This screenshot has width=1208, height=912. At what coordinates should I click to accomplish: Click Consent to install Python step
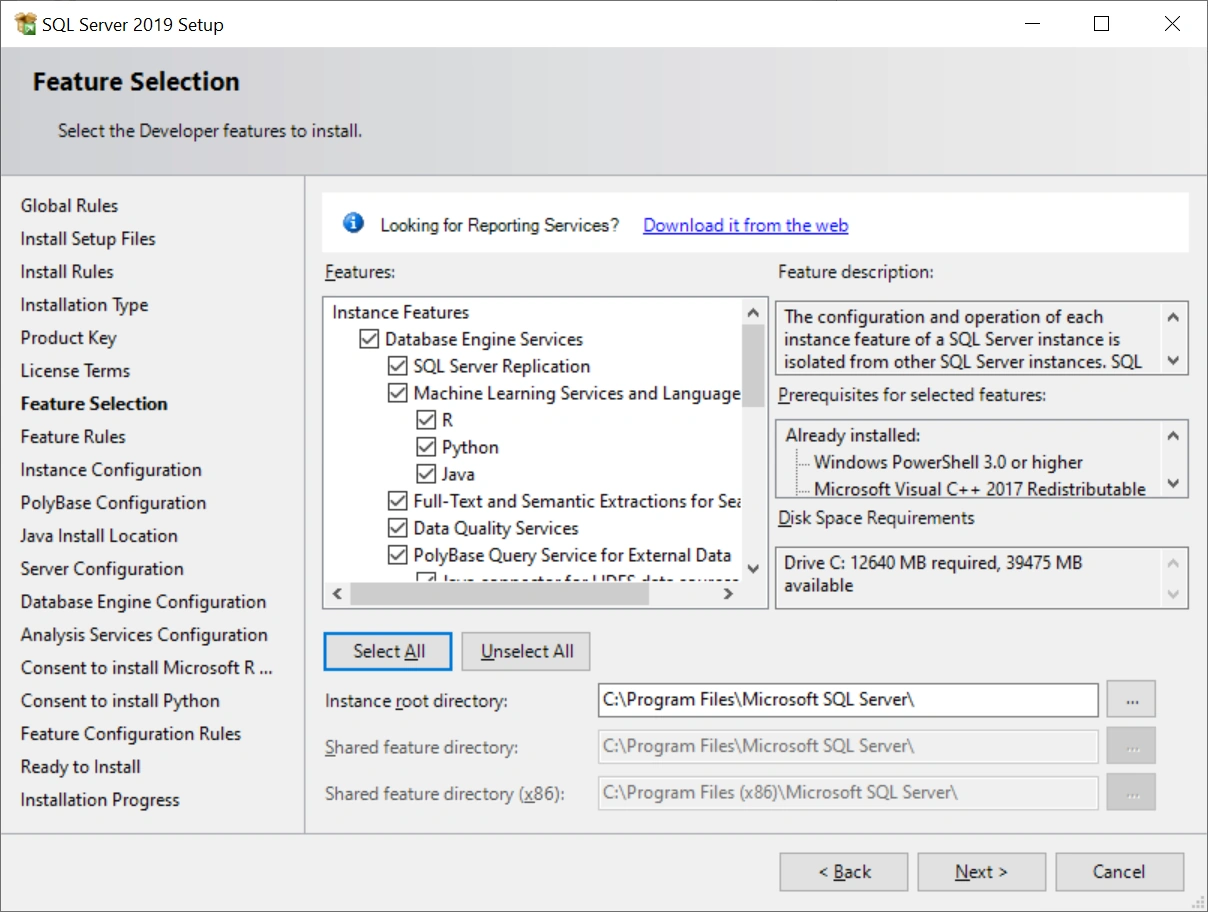click(x=120, y=701)
